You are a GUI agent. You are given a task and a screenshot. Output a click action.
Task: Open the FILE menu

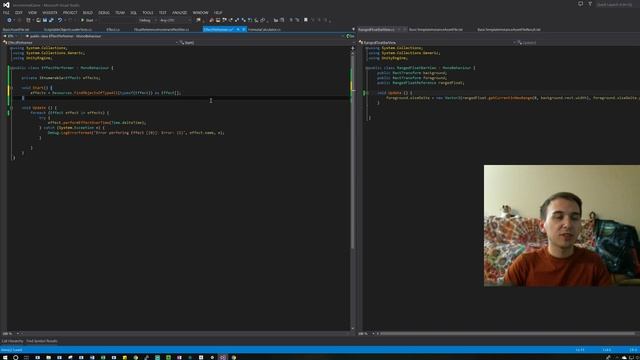[x=6, y=13]
